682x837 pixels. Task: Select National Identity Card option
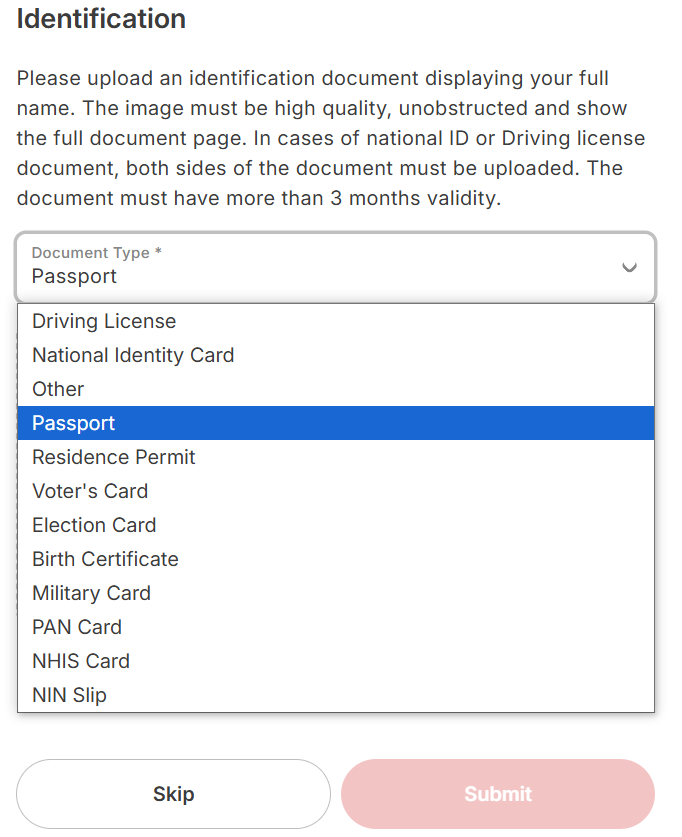[x=133, y=355]
